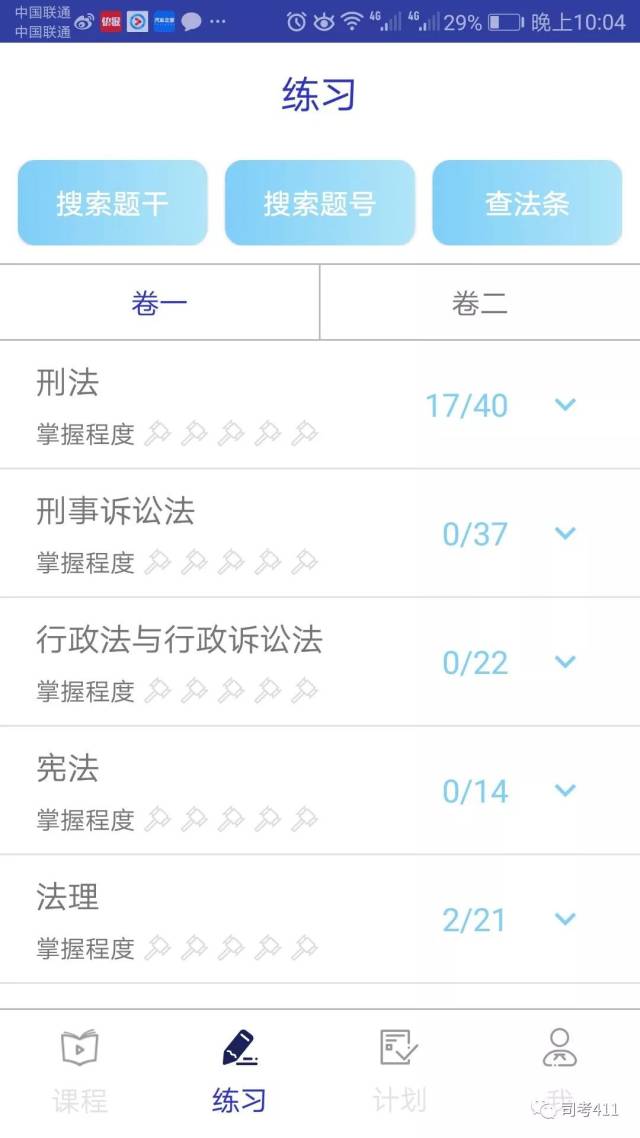Switch to the 卷二 tab
This screenshot has width=640, height=1138.
pyautogui.click(x=480, y=303)
